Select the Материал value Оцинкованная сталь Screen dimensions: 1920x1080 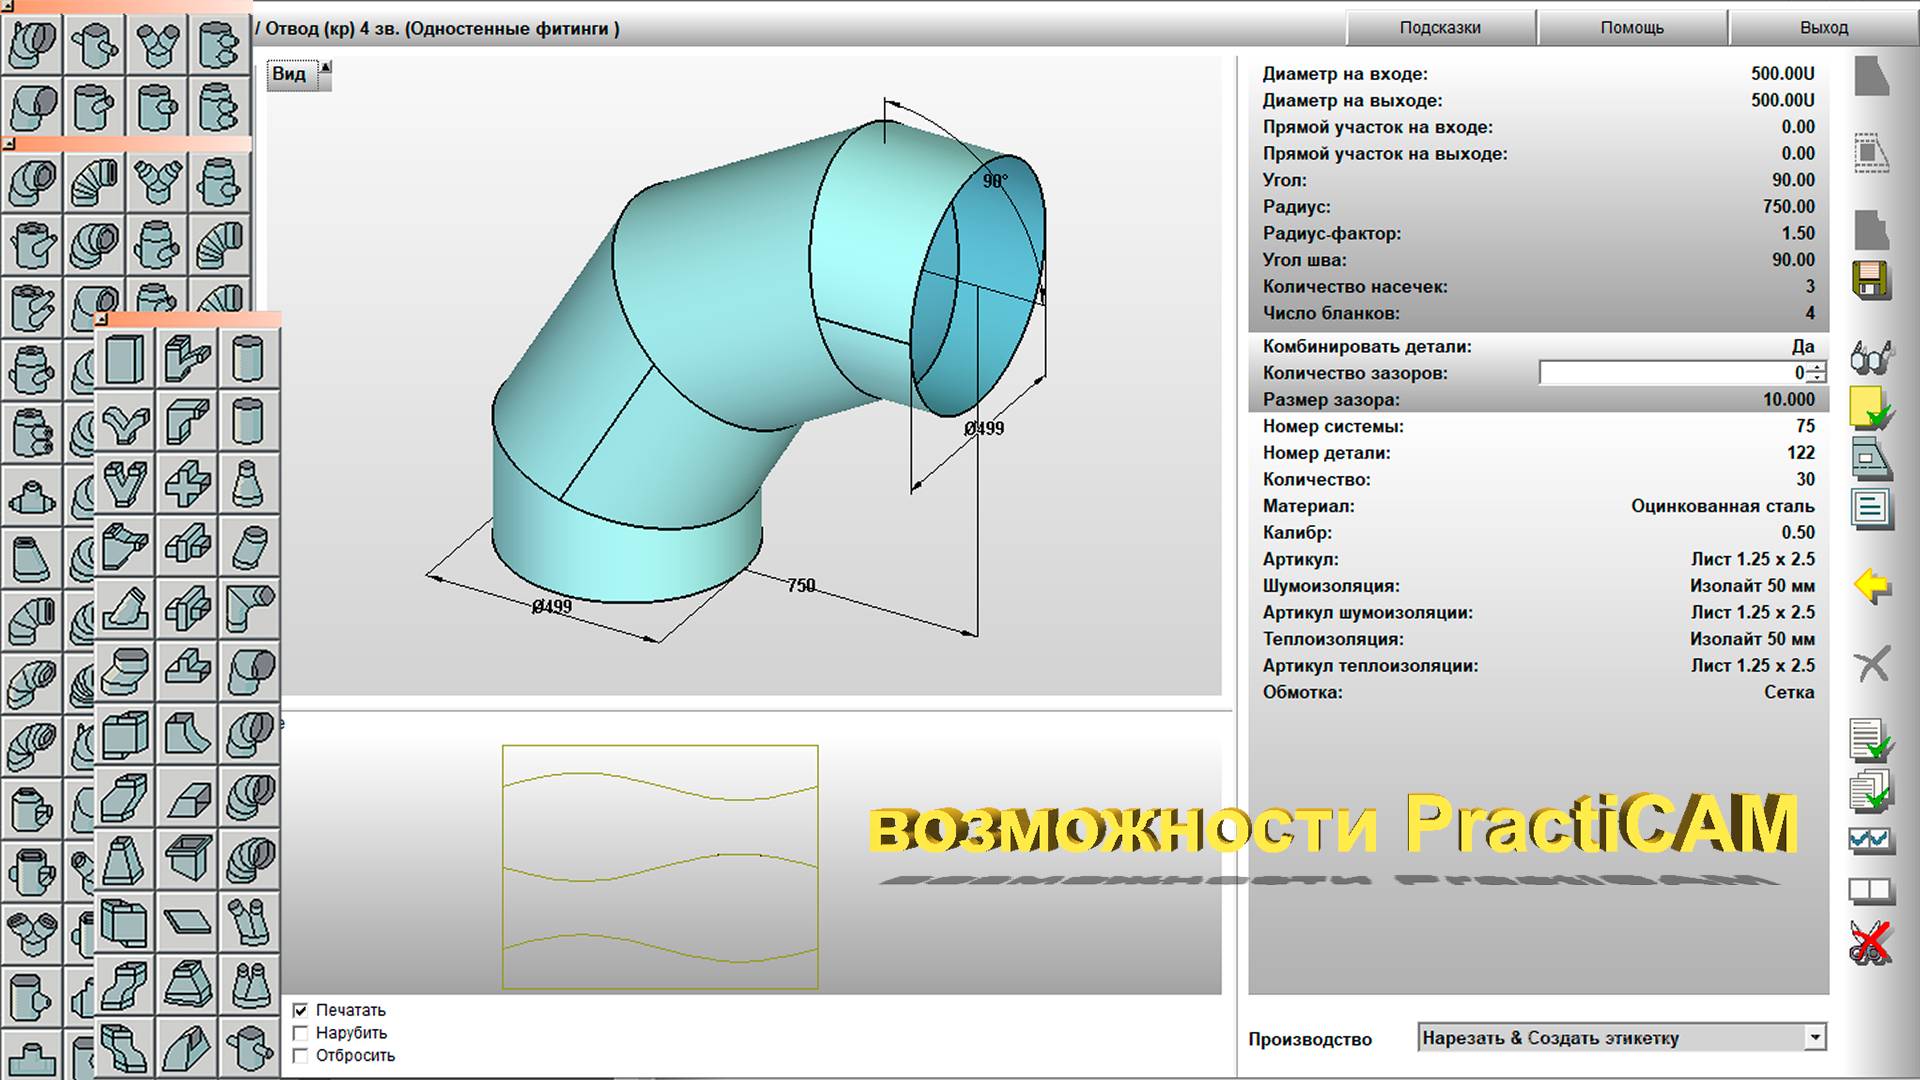point(1722,506)
